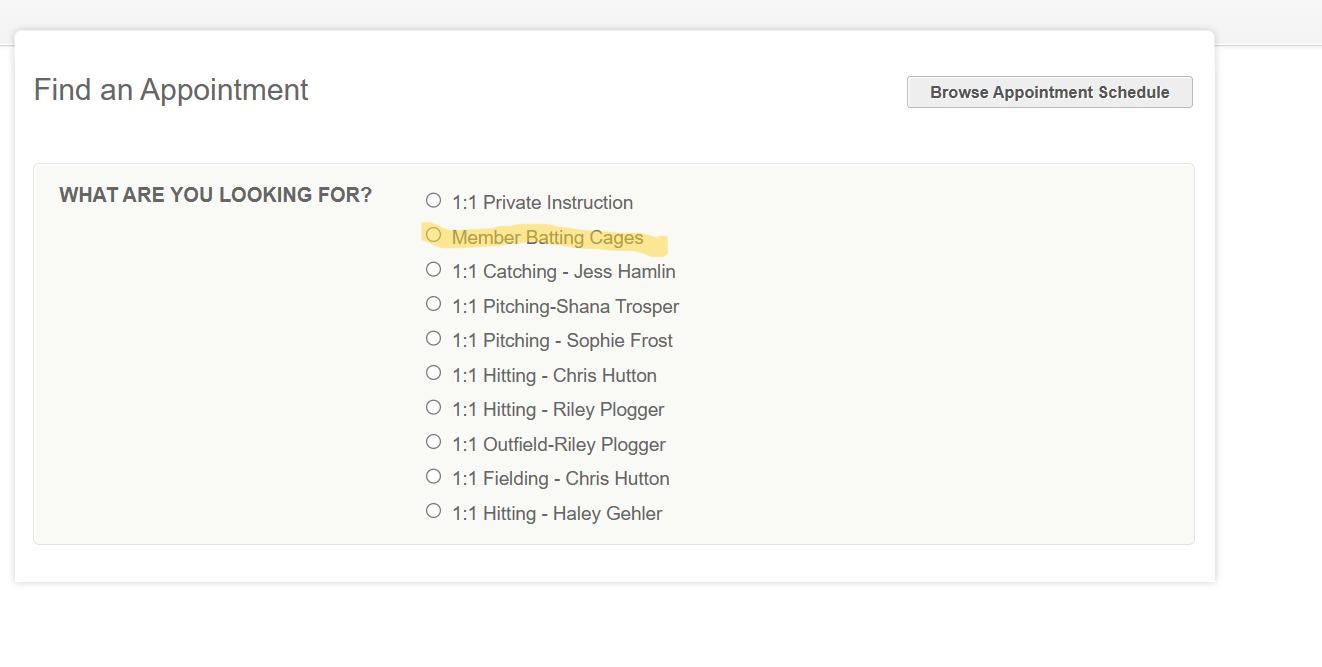Click the "1:1 Hitting - Riley Plogger" label text
This screenshot has height=667, width=1322.
pyautogui.click(x=558, y=410)
